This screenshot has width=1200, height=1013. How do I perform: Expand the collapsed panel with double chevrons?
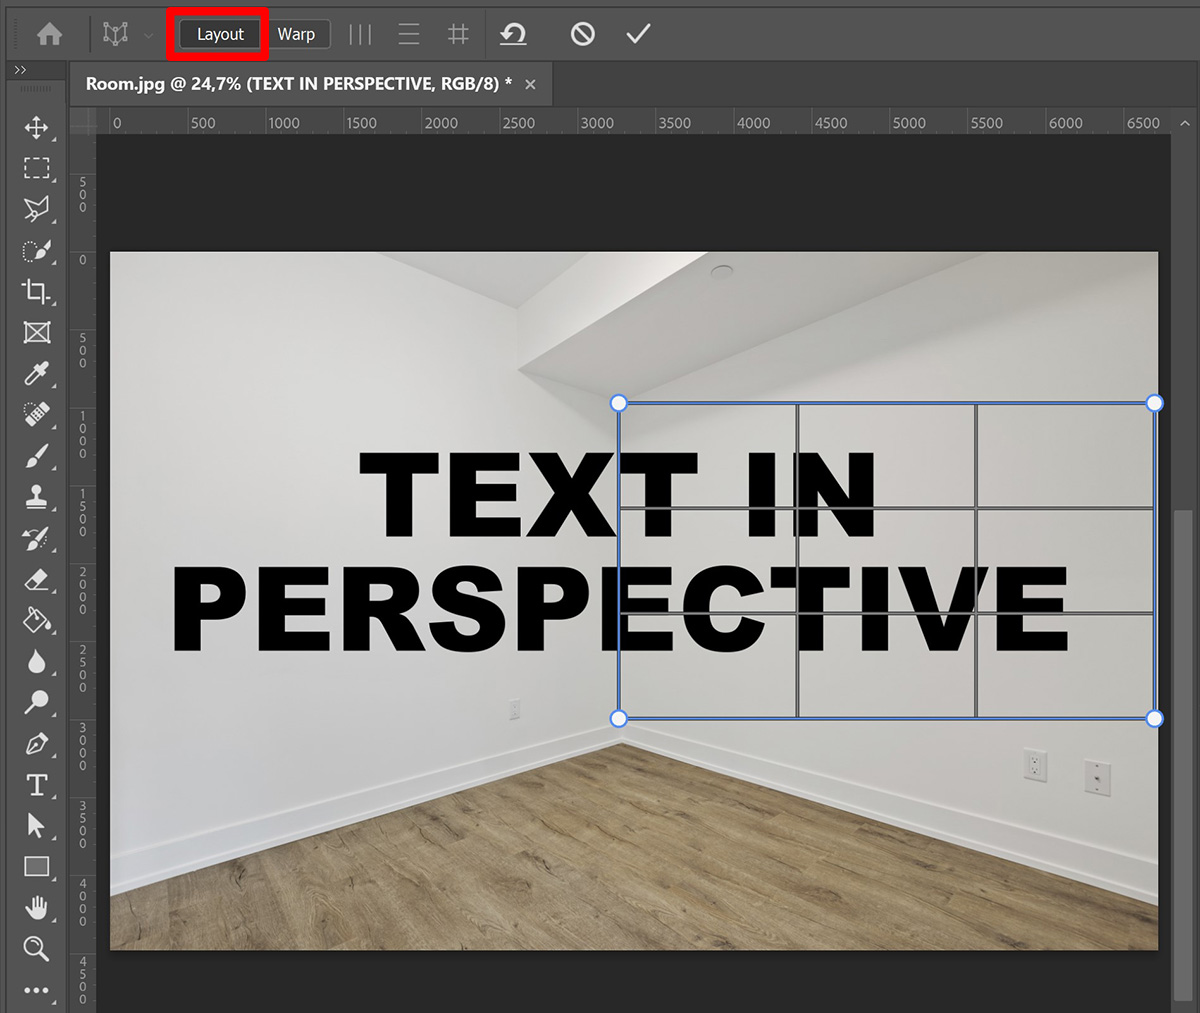click(x=20, y=70)
